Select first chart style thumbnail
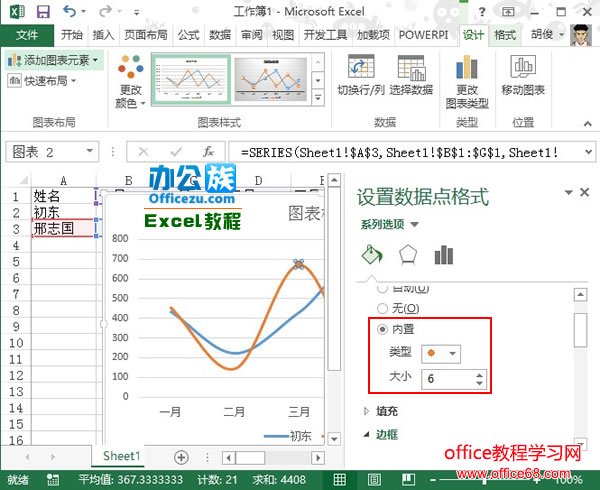 click(191, 80)
